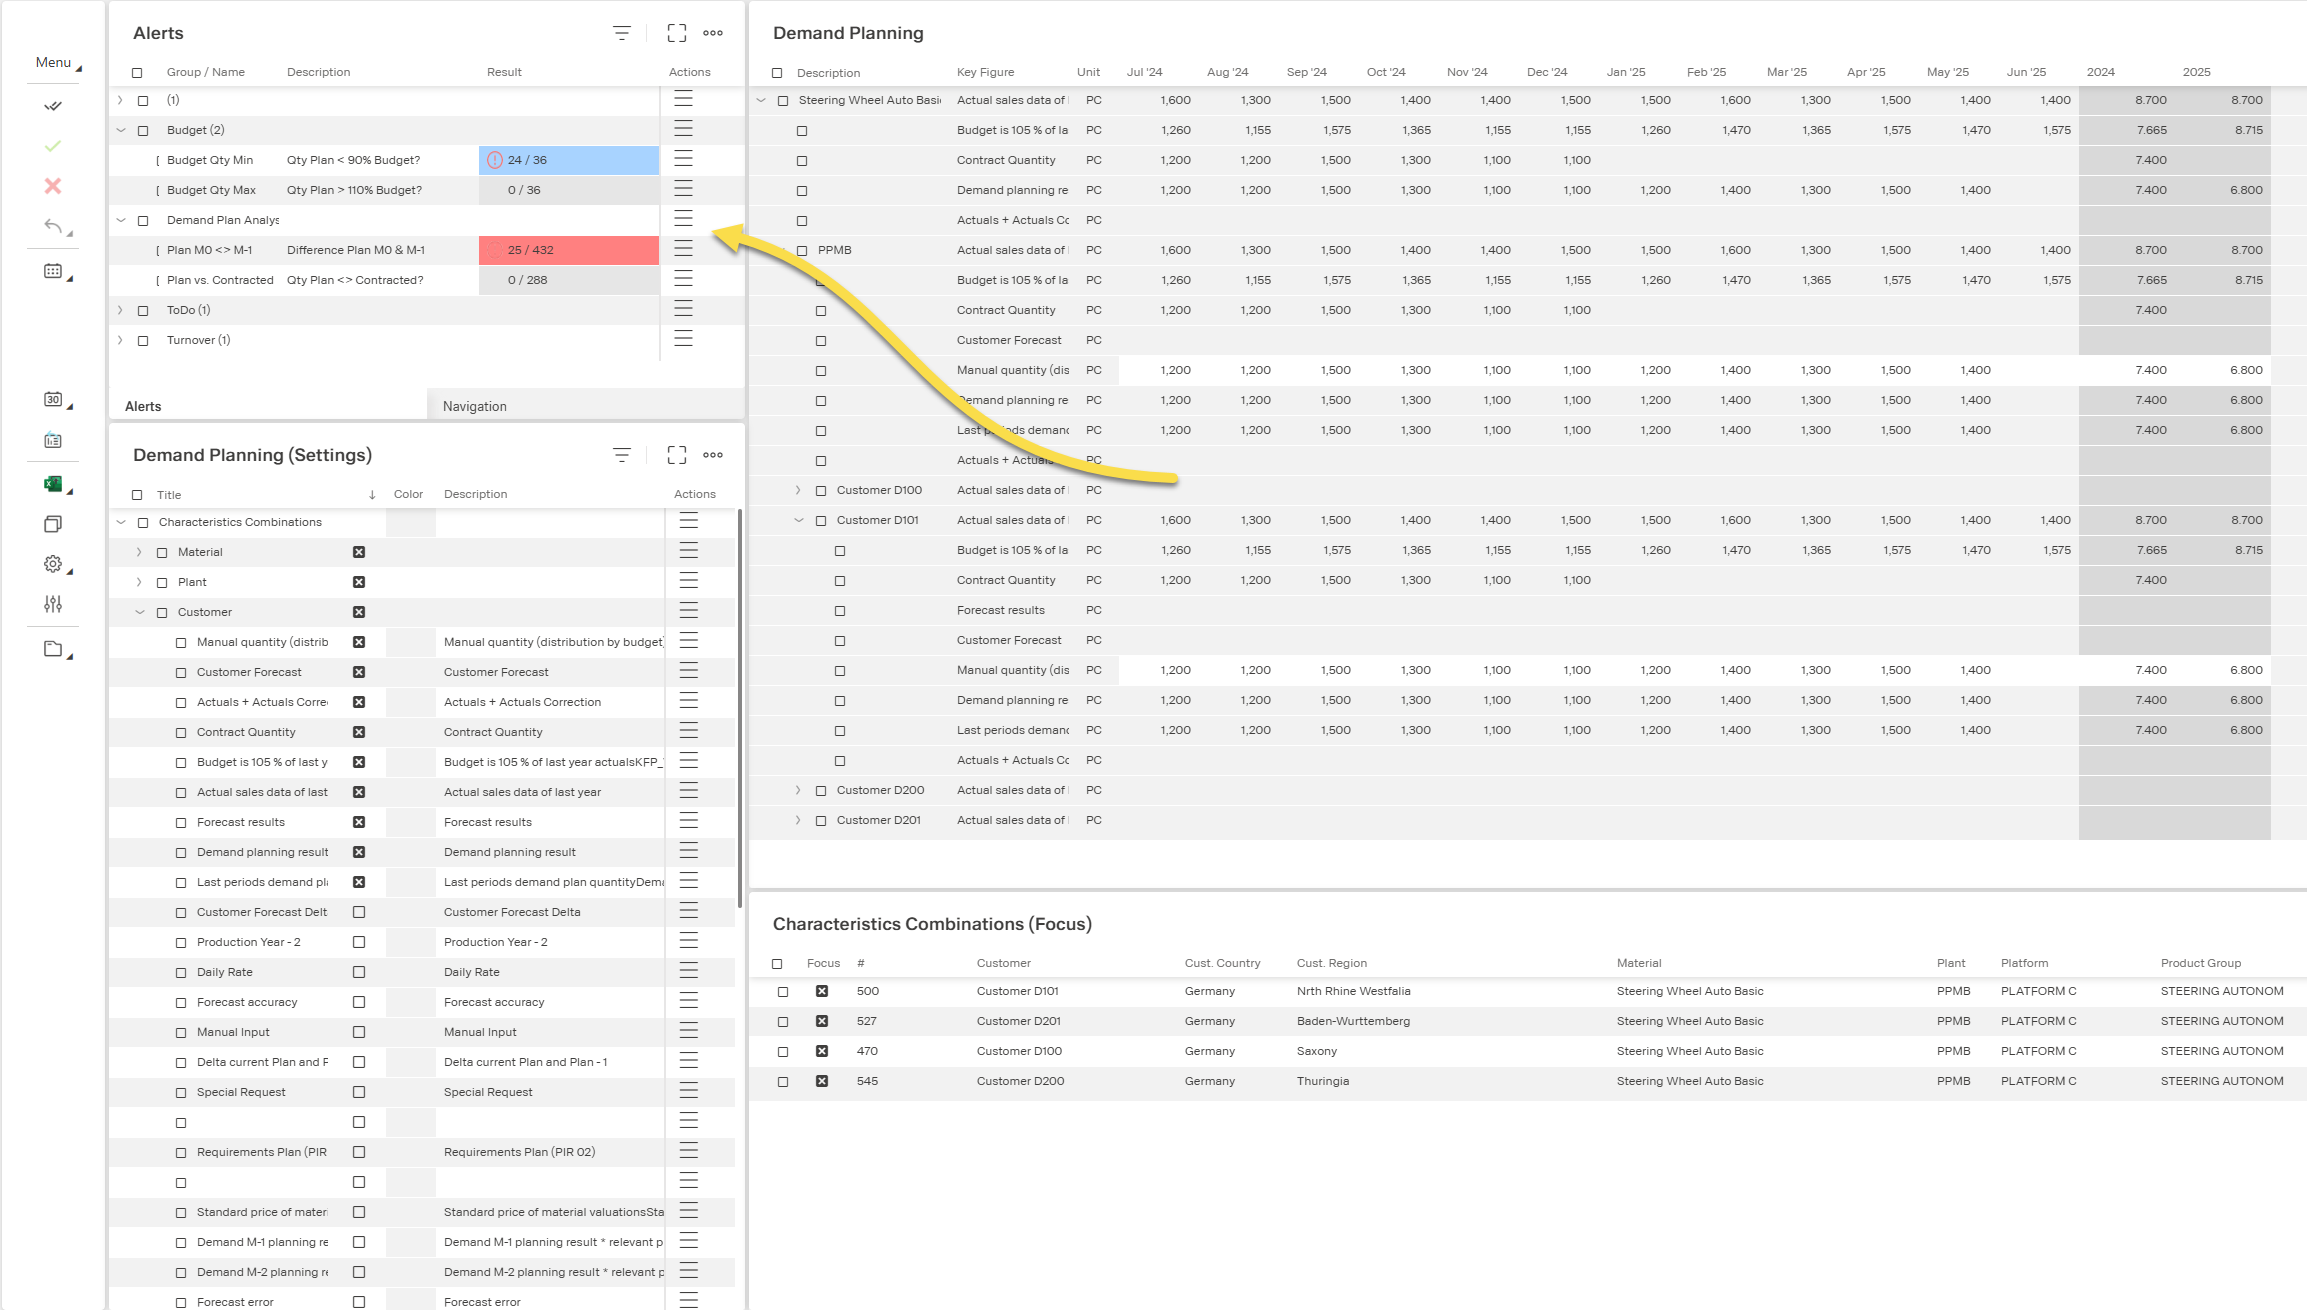Image resolution: width=2307 pixels, height=1310 pixels.
Task: Expand the ToDo (1) alert group
Action: coord(121,310)
